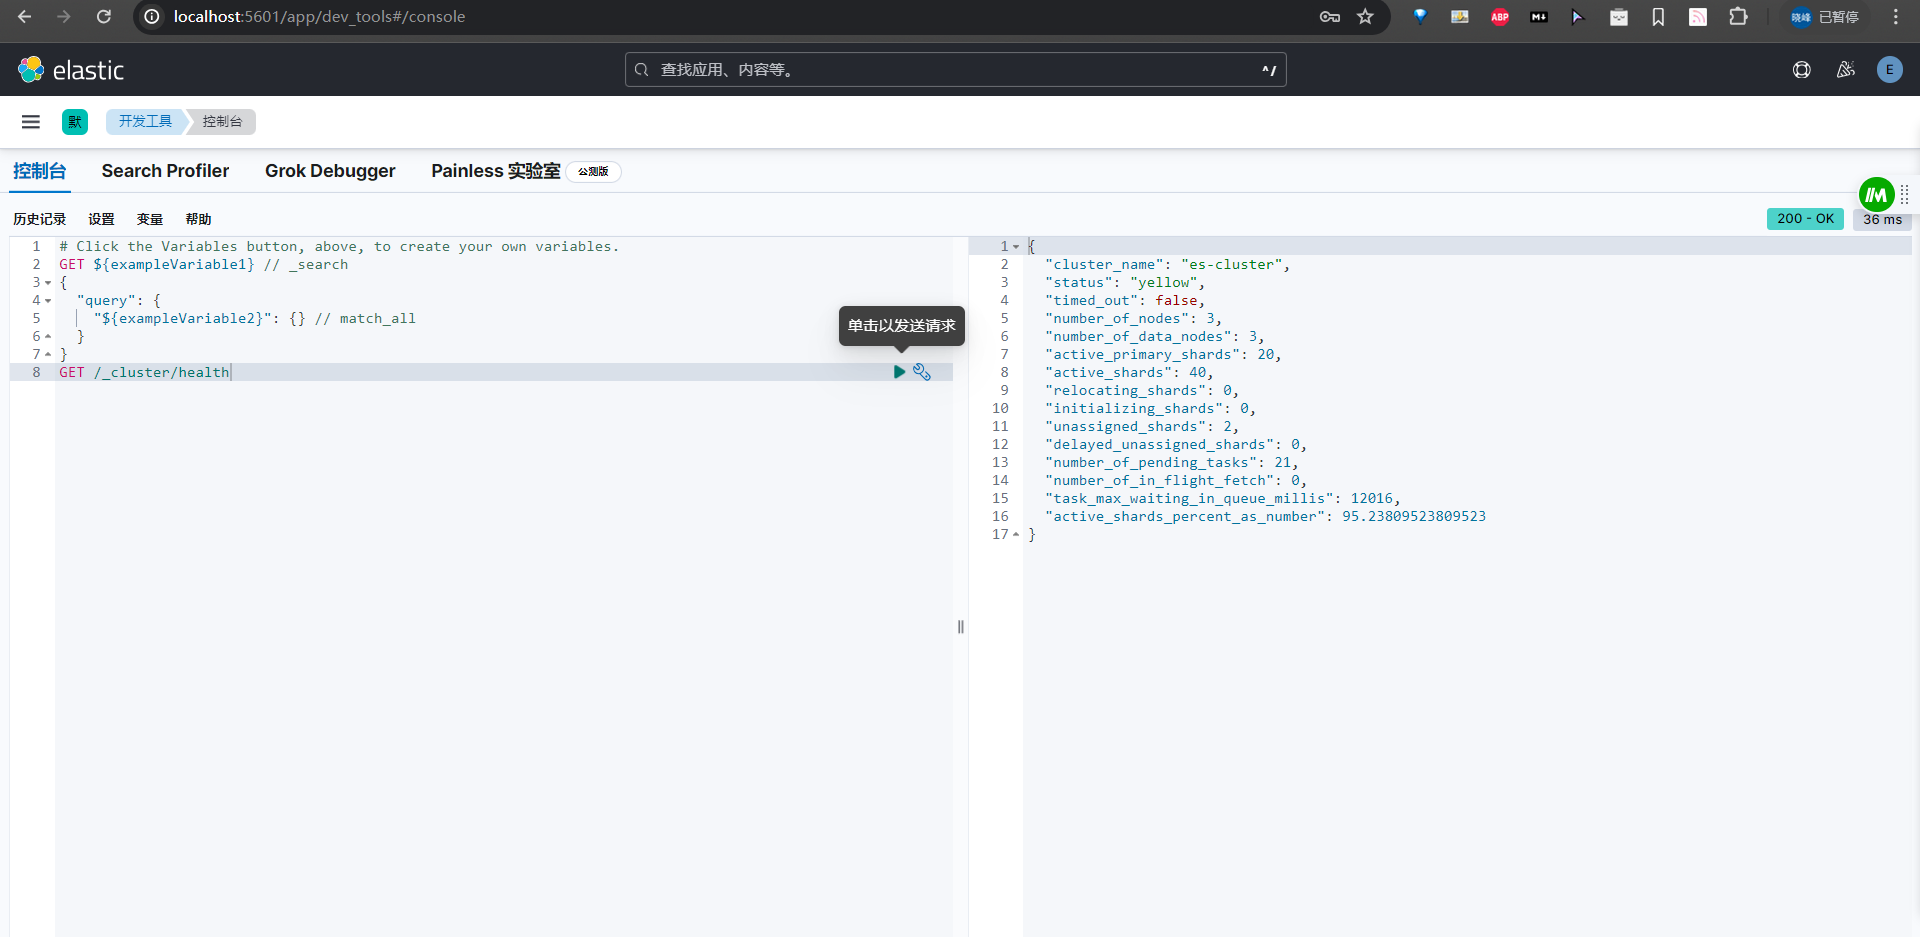Open the user avatar E menu
Viewport: 1920px width, 937px height.
coord(1889,70)
